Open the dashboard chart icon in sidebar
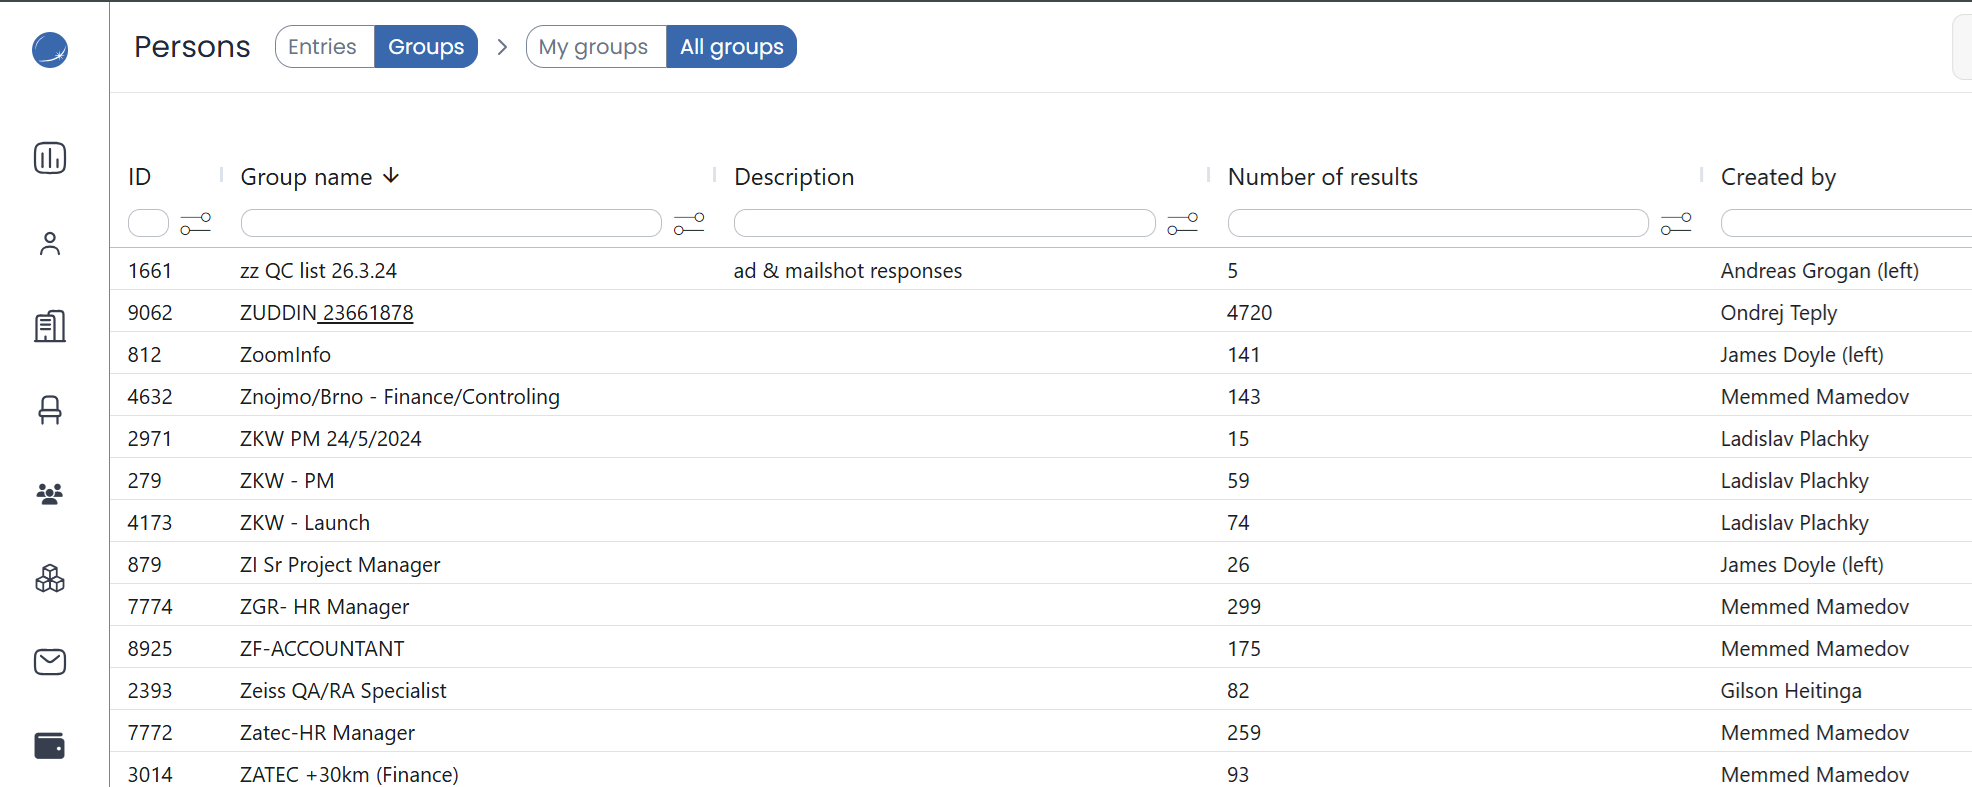The image size is (1972, 787). (x=50, y=158)
